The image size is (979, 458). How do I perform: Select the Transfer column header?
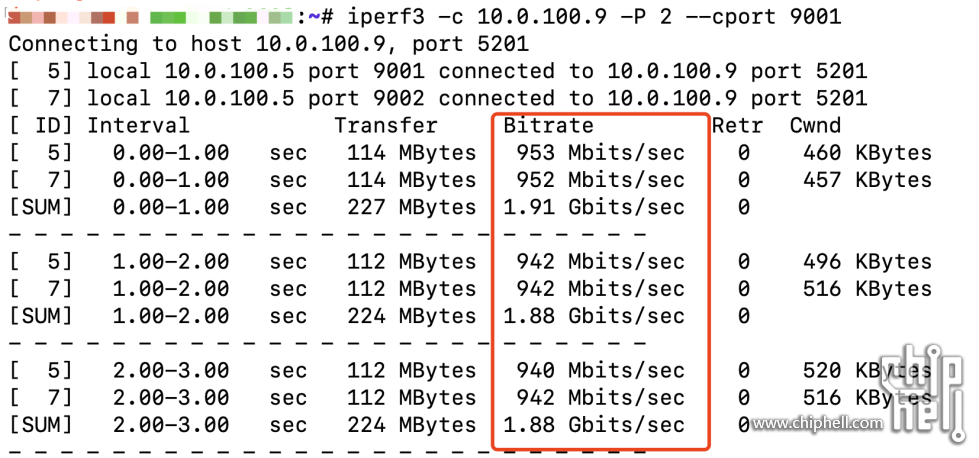coord(386,126)
